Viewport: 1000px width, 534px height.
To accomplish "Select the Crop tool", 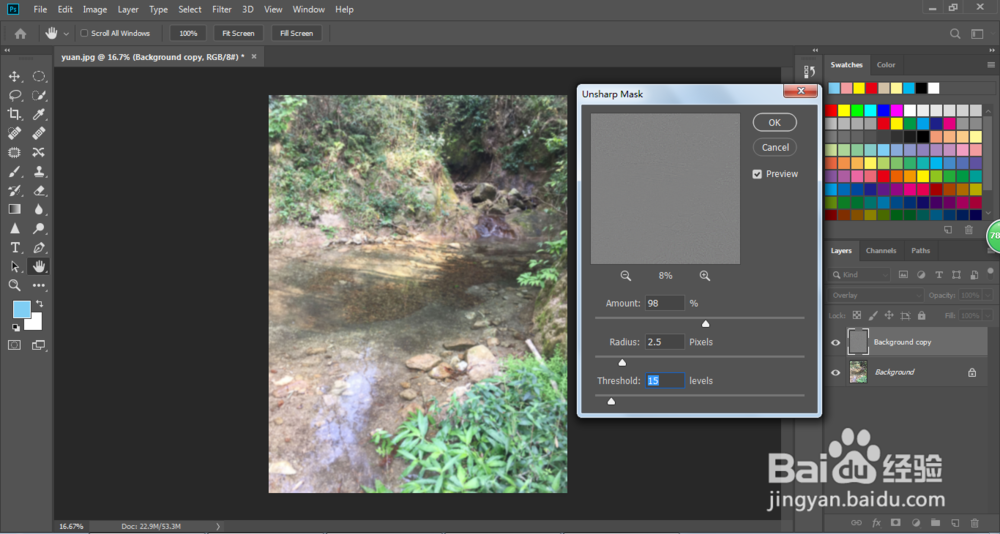I will (14, 114).
